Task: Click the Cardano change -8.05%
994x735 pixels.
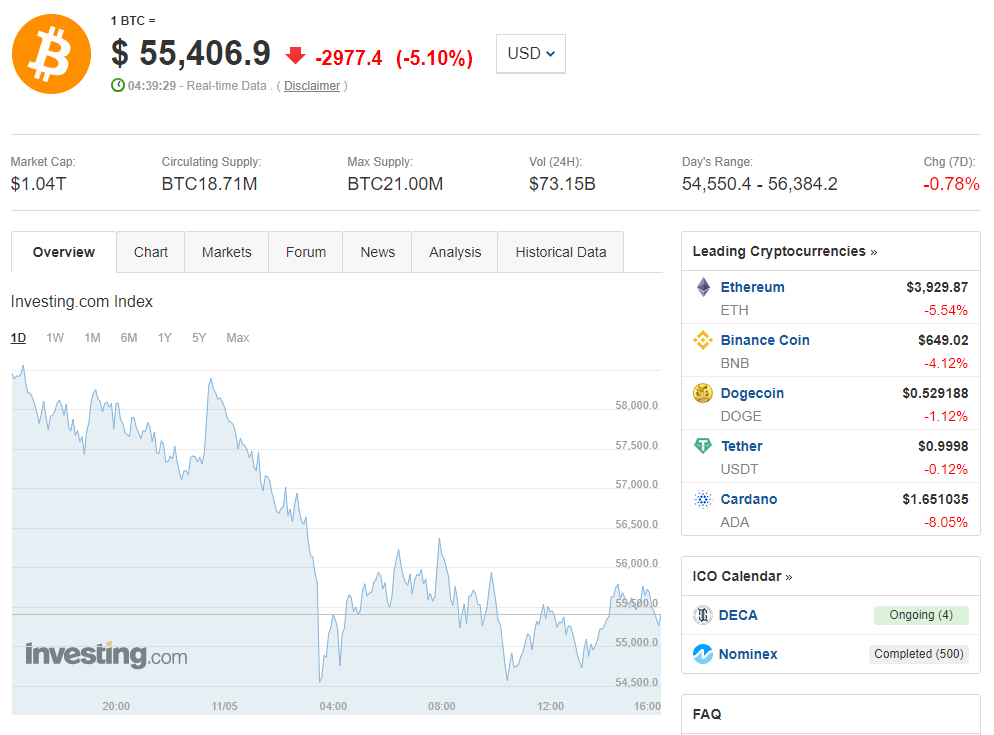Action: [x=946, y=522]
